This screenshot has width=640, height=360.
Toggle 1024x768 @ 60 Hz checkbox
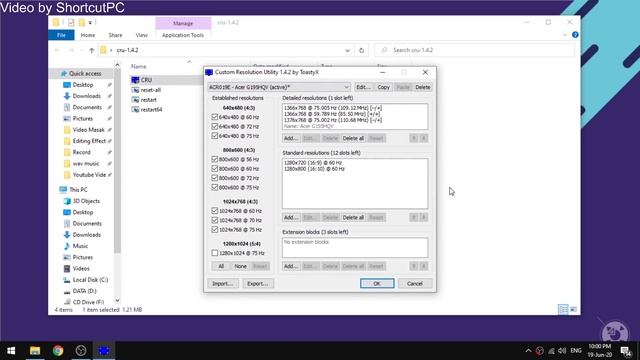tap(215, 211)
